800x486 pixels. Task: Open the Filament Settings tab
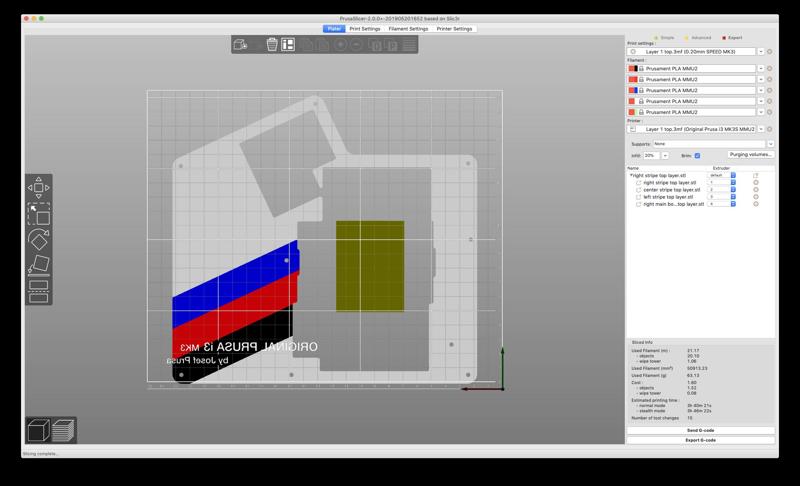[x=408, y=29]
